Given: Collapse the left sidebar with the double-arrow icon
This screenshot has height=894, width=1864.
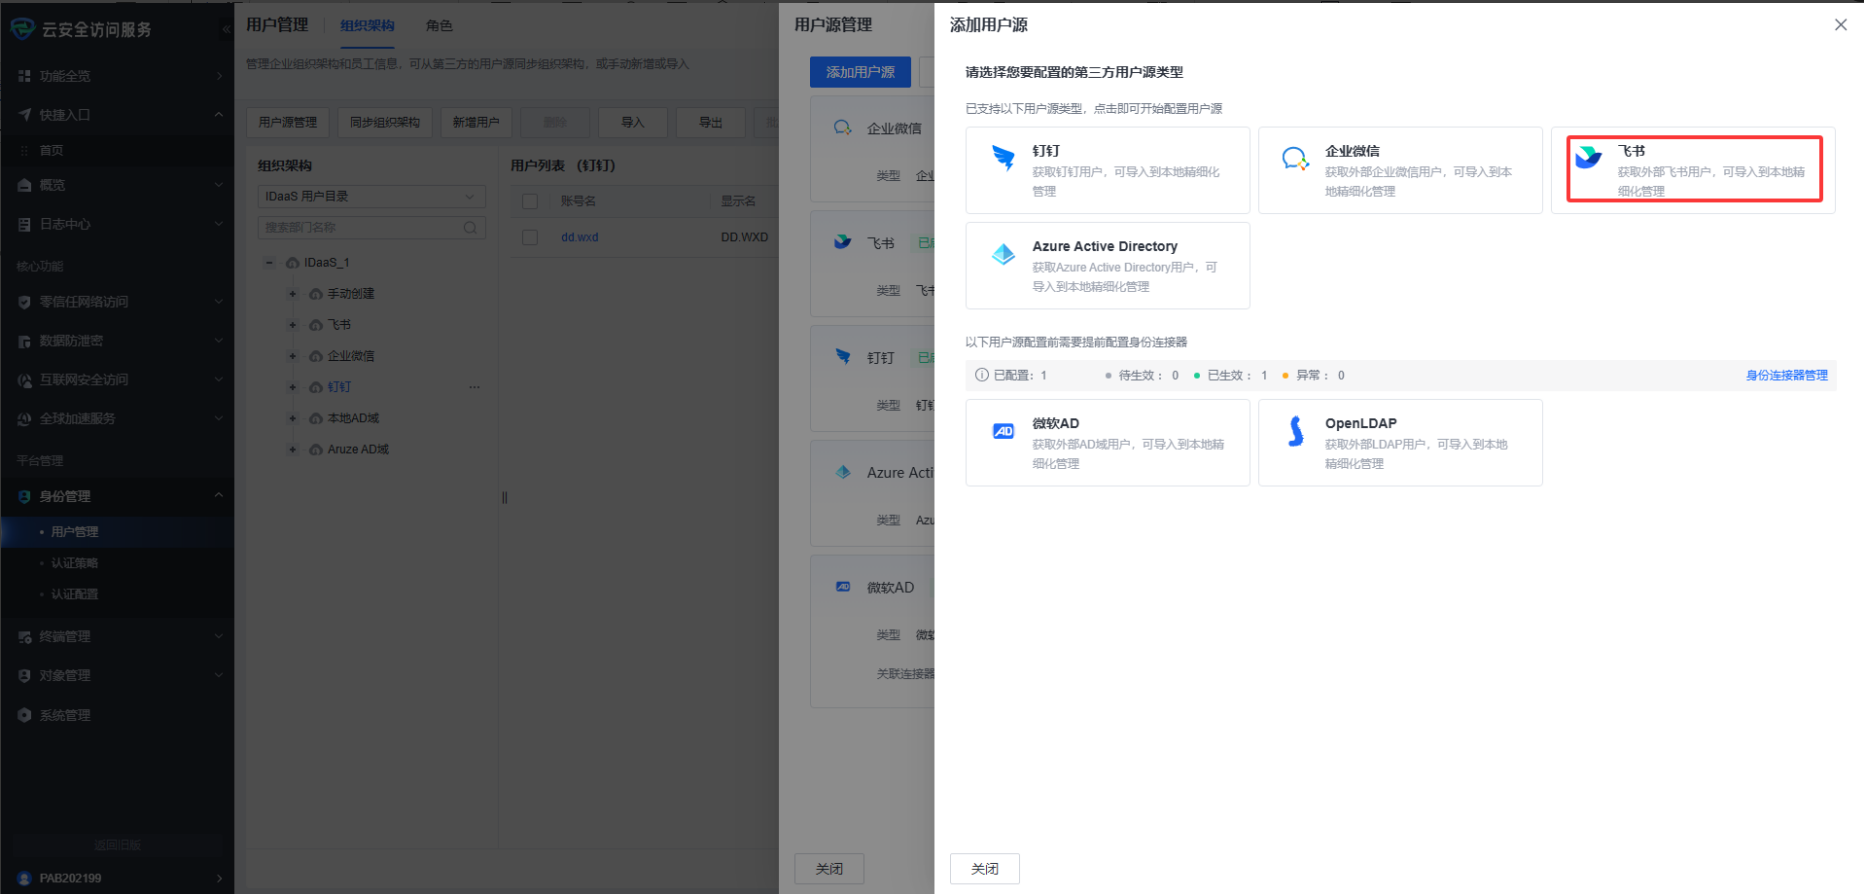Looking at the screenshot, I should pos(225,29).
